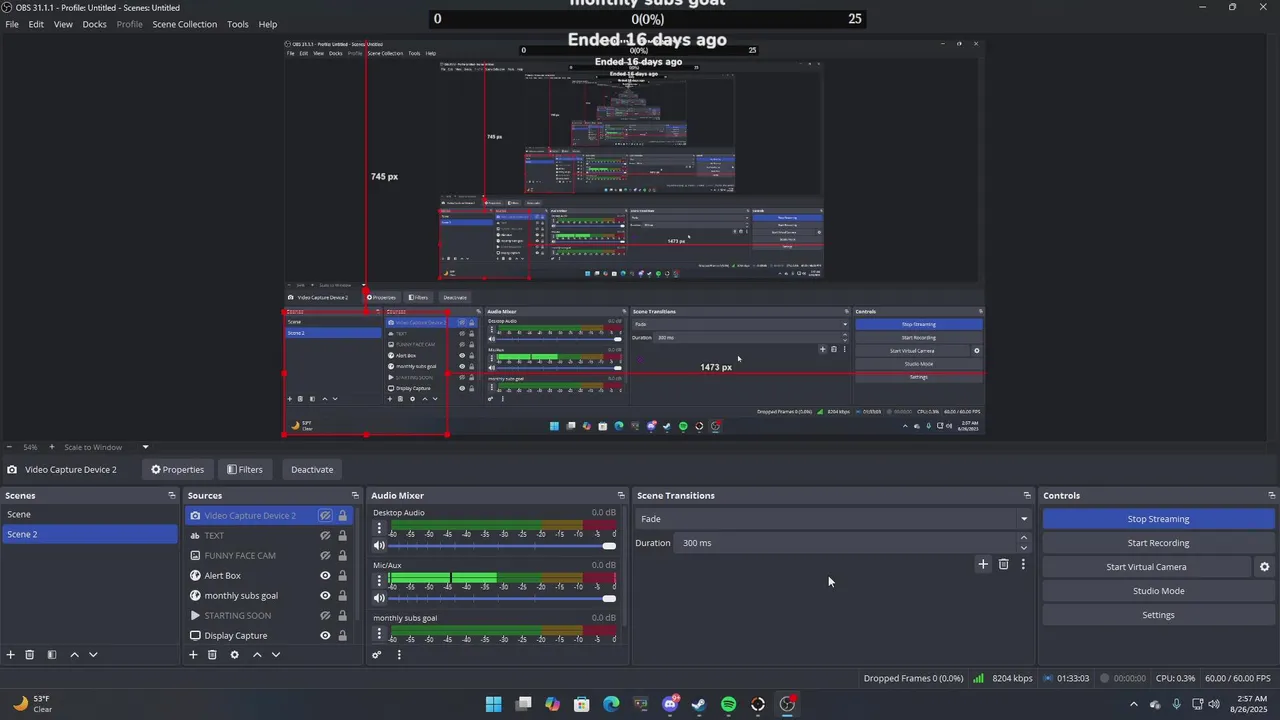The width and height of the screenshot is (1280, 720).
Task: Select the Scene item in Scenes list
Action: pyautogui.click(x=89, y=514)
